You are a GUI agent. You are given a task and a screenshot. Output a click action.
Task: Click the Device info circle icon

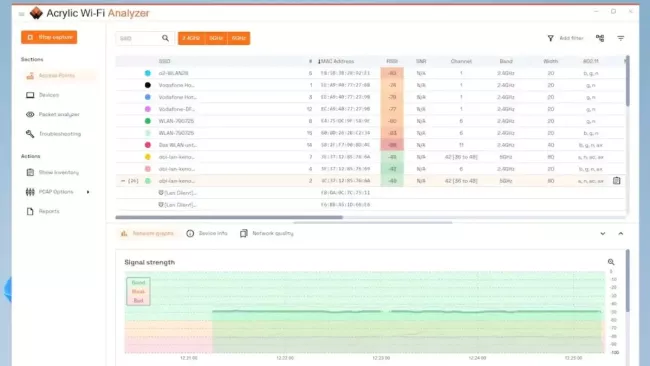coord(190,233)
